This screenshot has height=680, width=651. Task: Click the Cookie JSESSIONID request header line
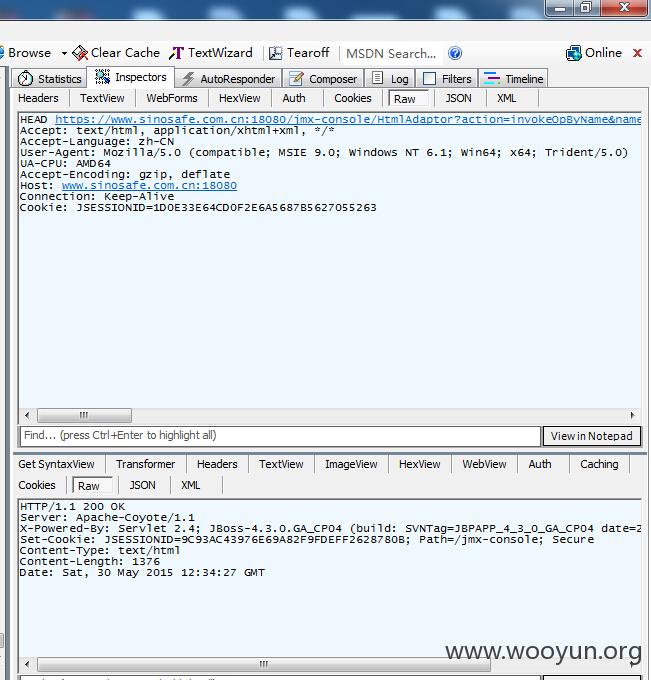pyautogui.click(x=198, y=208)
